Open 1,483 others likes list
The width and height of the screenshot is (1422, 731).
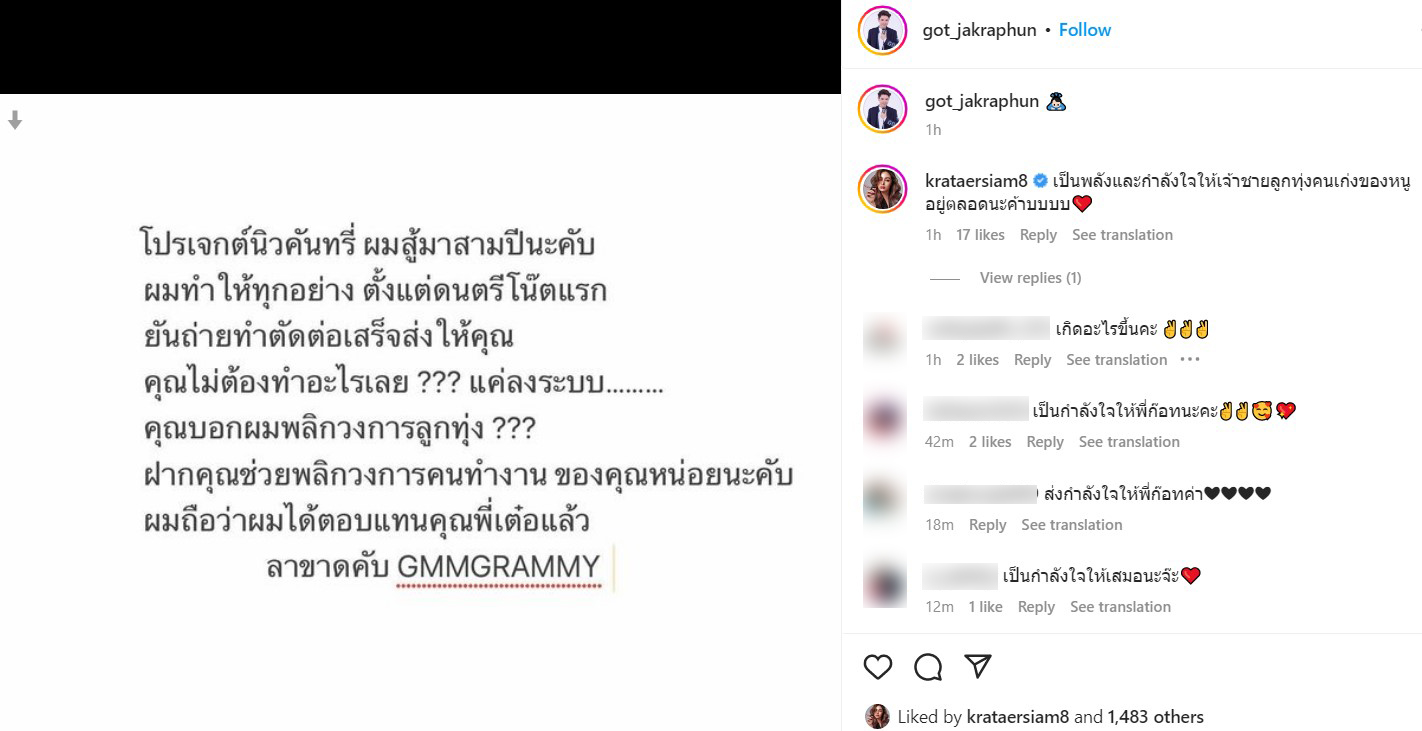(1153, 717)
